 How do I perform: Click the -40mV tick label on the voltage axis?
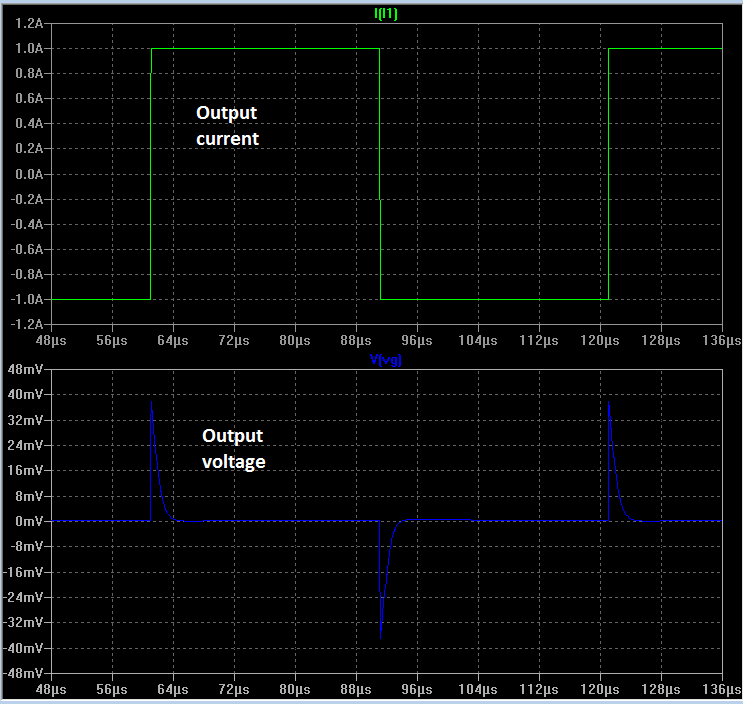[23, 648]
